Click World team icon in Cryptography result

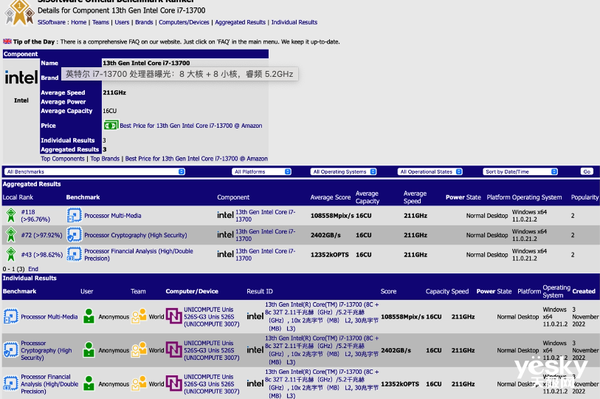pyautogui.click(x=139, y=350)
